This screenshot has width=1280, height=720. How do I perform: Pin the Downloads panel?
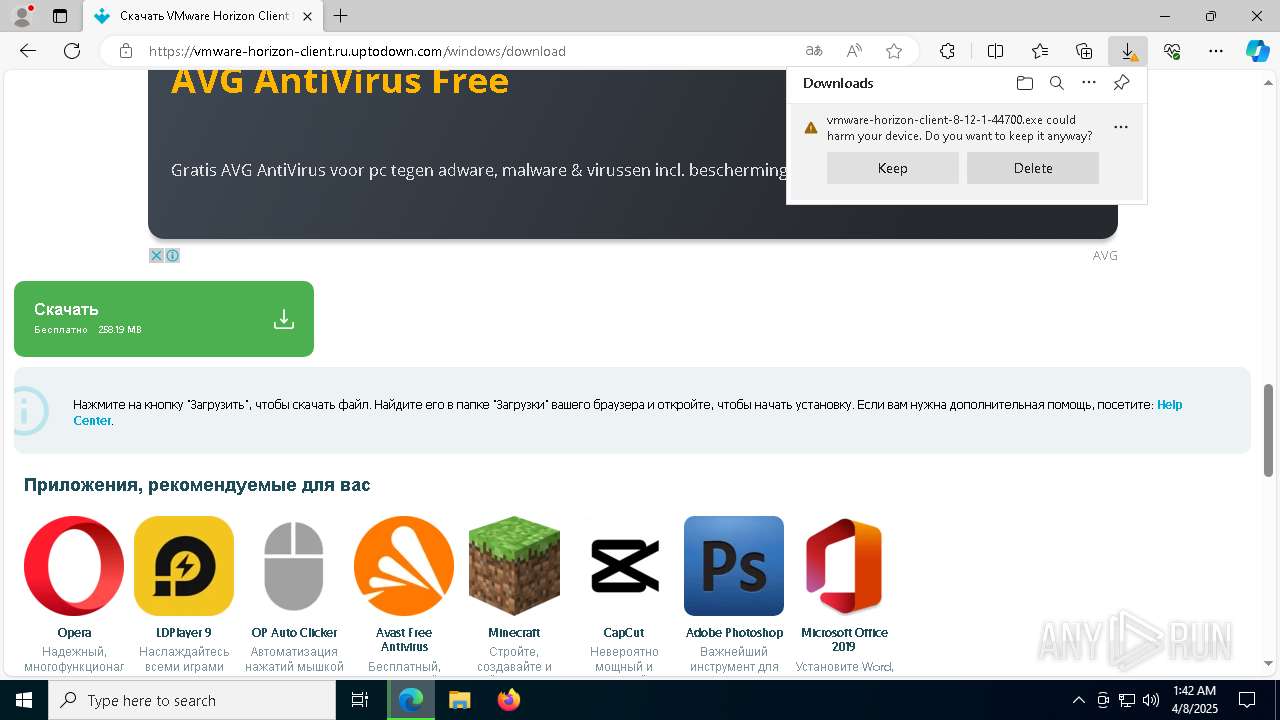pyautogui.click(x=1121, y=83)
